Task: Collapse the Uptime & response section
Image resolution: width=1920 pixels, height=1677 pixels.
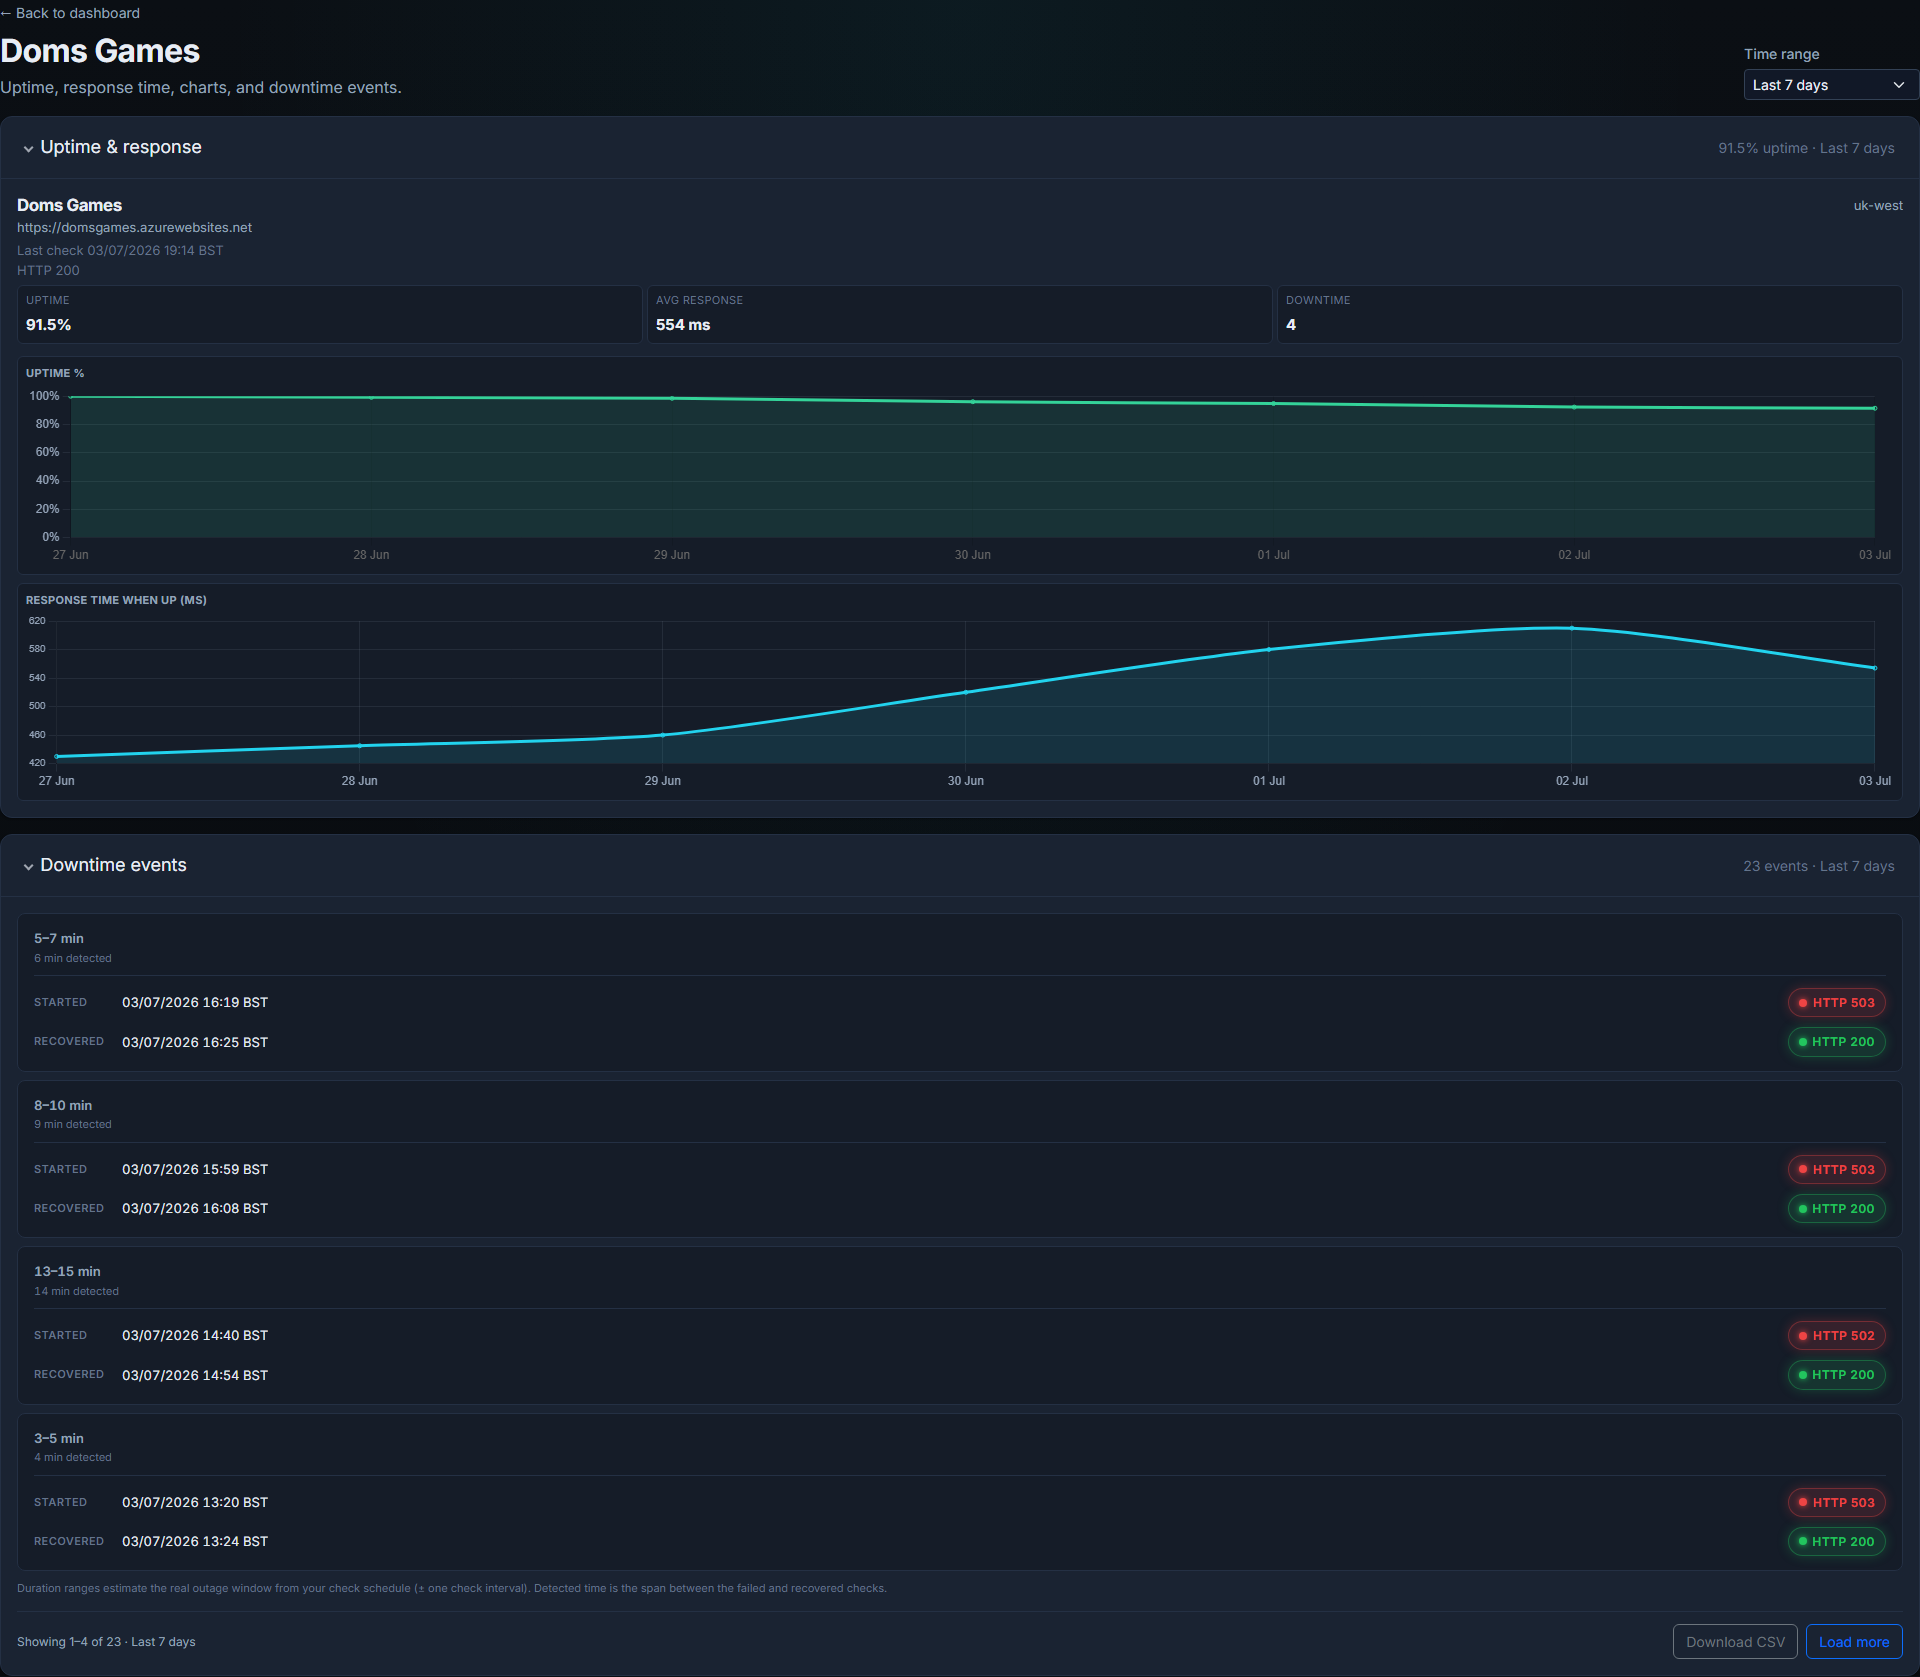Action: coord(111,147)
